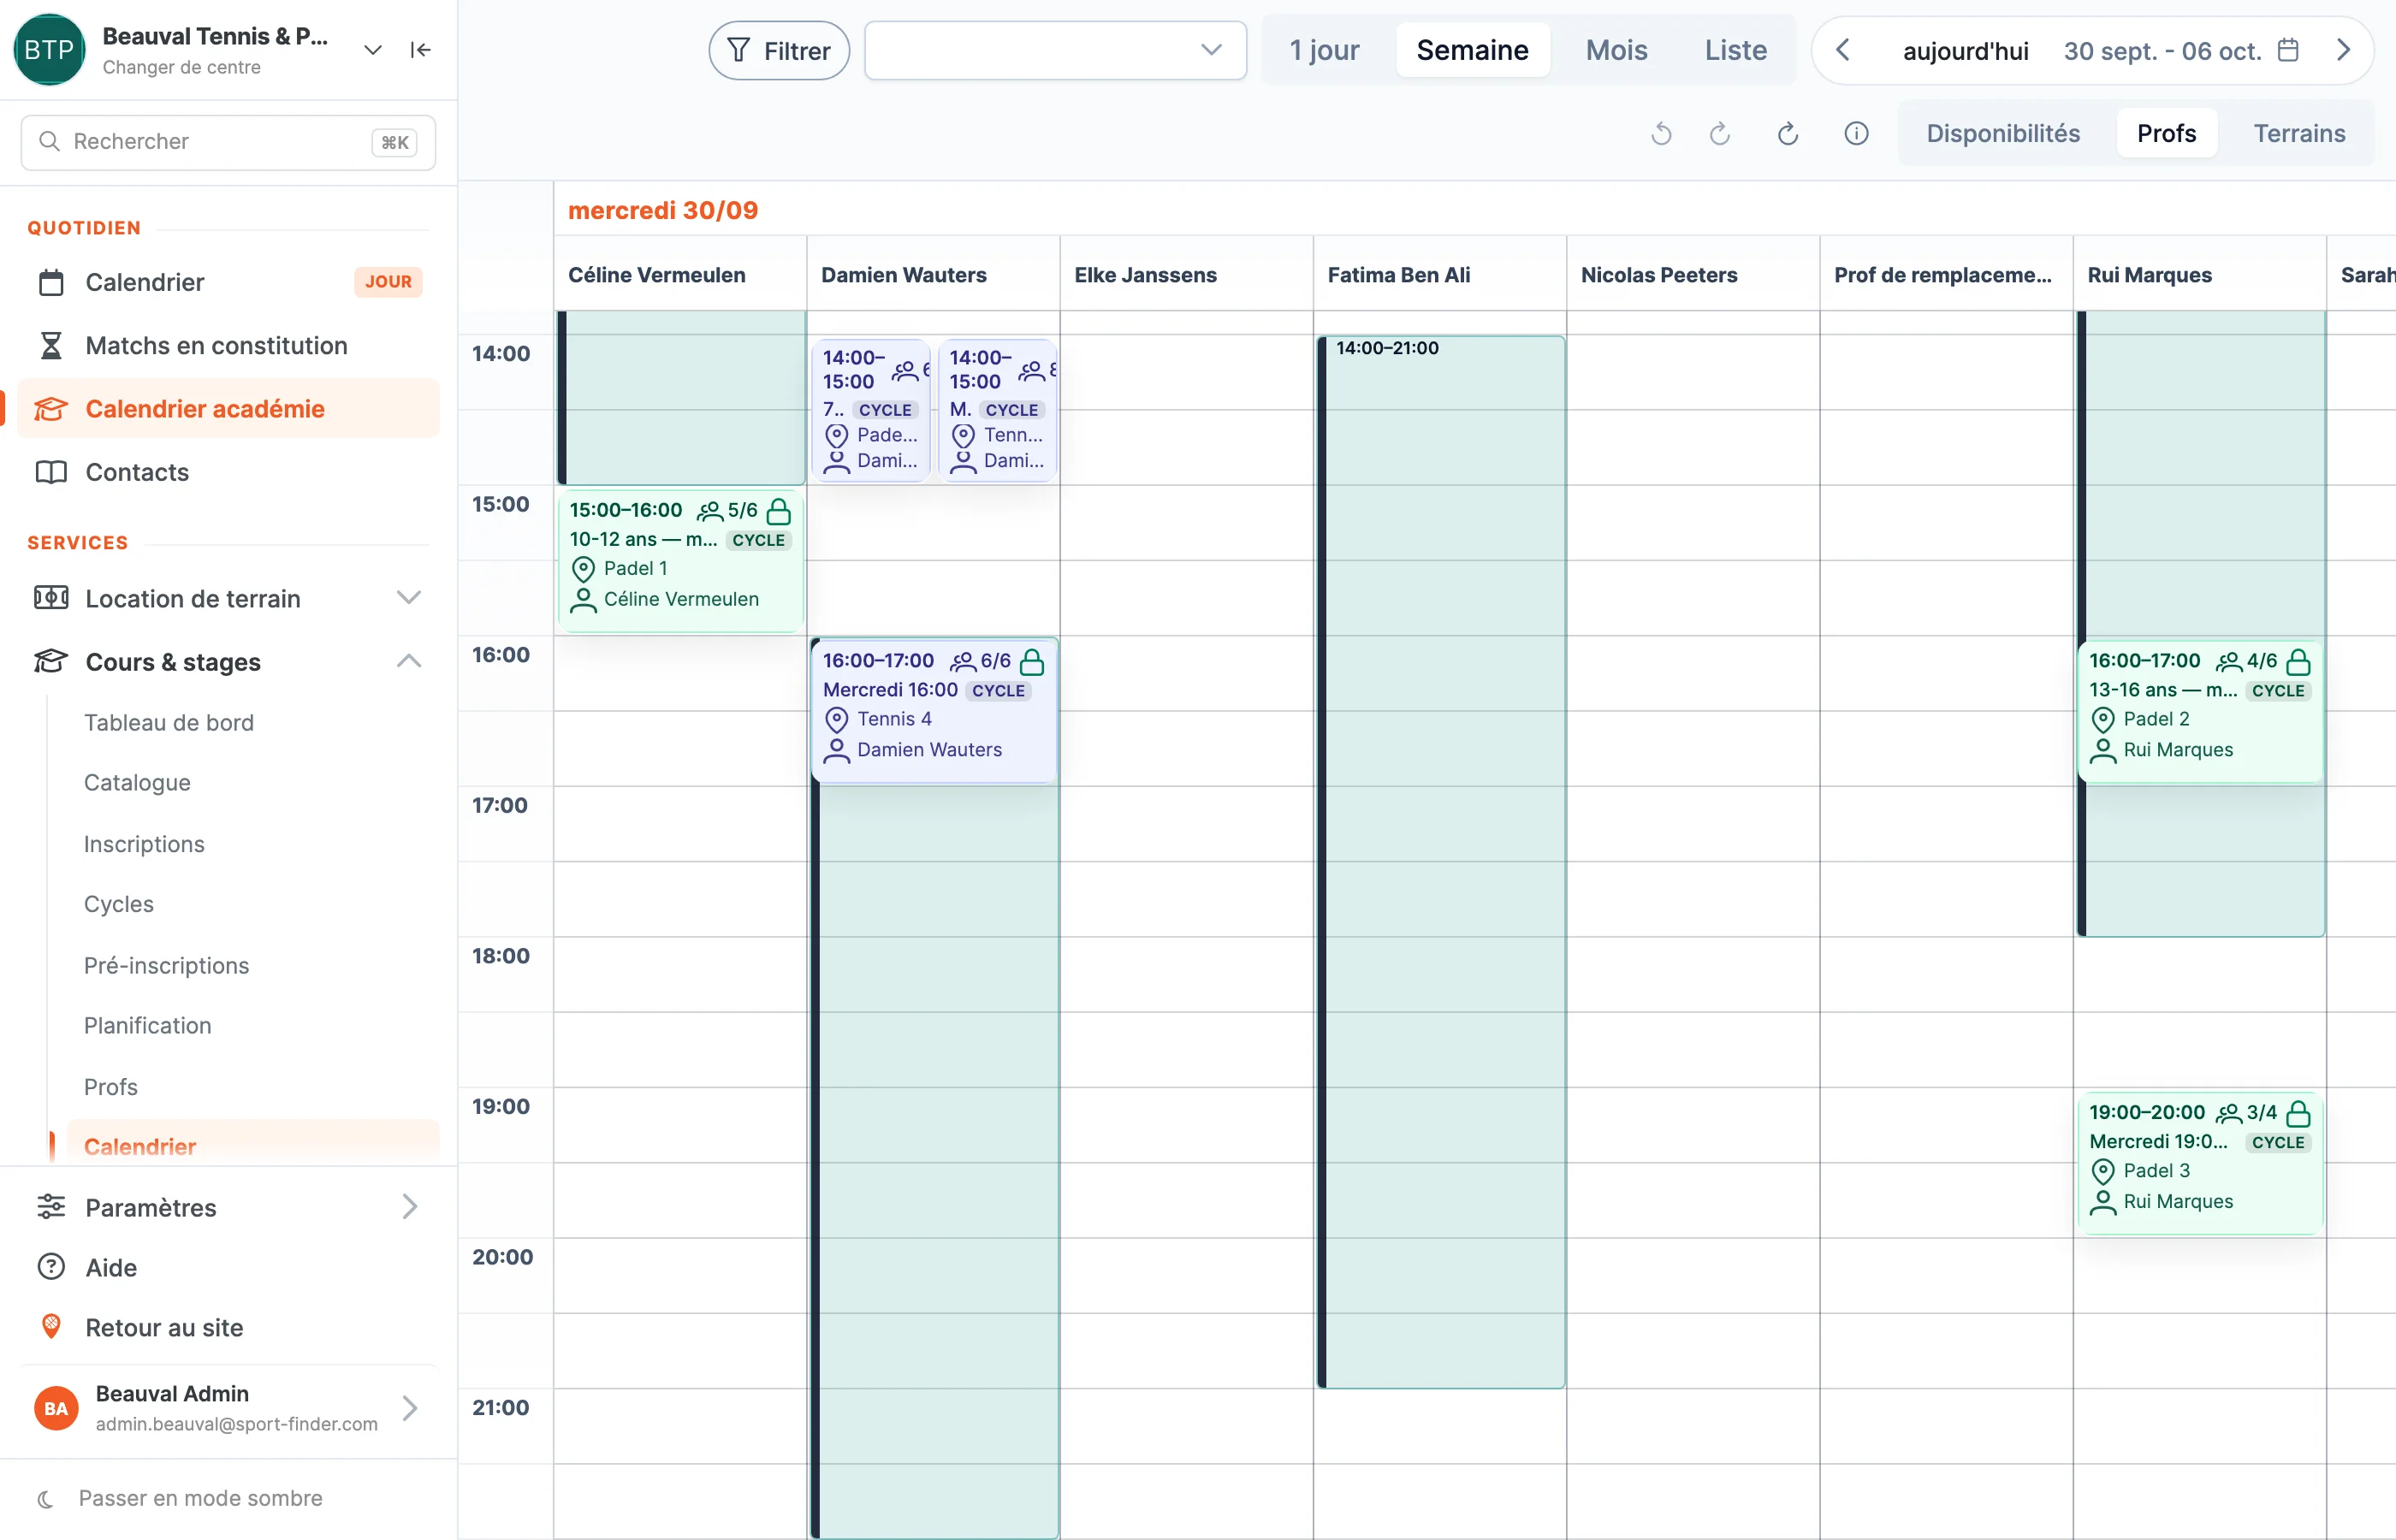The width and height of the screenshot is (2396, 1540).
Task: Click the Rechercher search field
Action: [x=228, y=142]
